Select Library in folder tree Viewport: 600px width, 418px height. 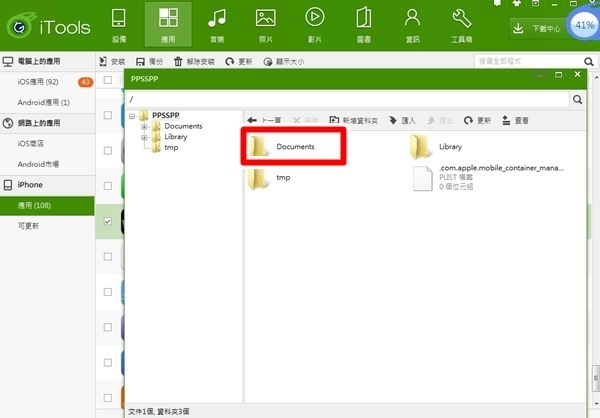pos(176,137)
